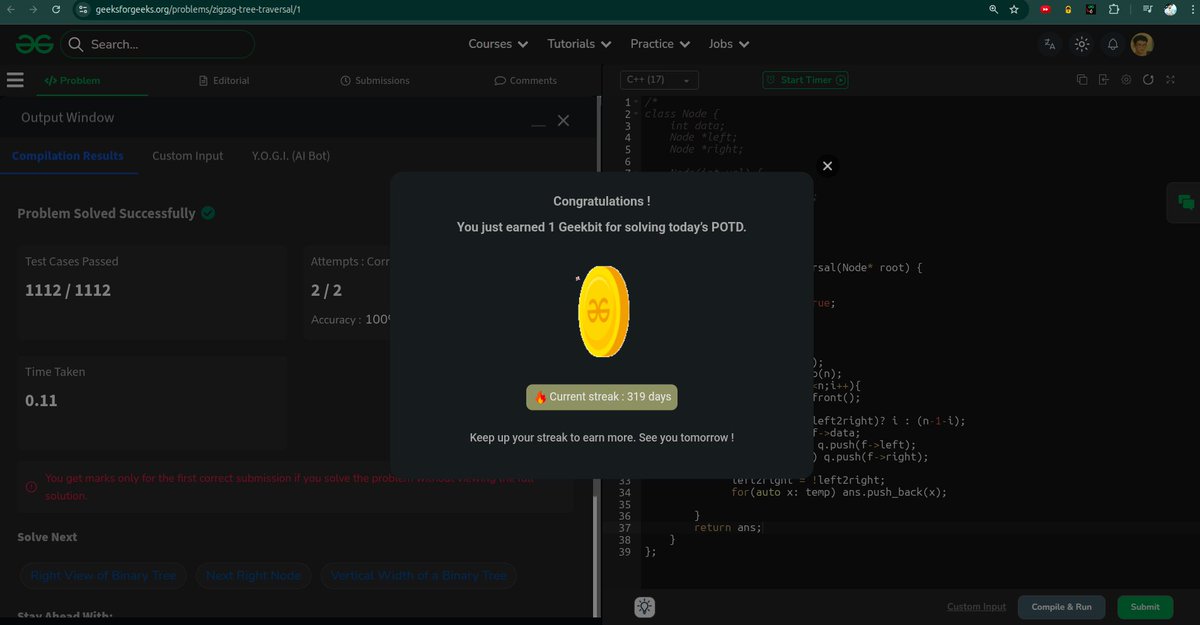
Task: Focus the Search input field
Action: 157,44
